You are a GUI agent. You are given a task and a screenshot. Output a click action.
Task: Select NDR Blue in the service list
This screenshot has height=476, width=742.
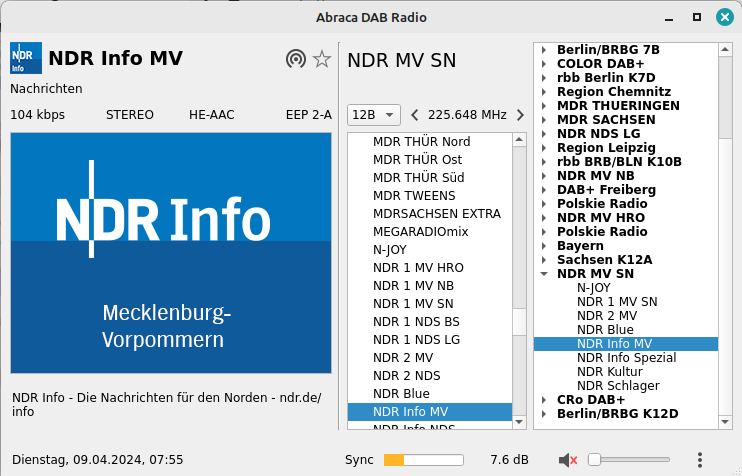400,393
